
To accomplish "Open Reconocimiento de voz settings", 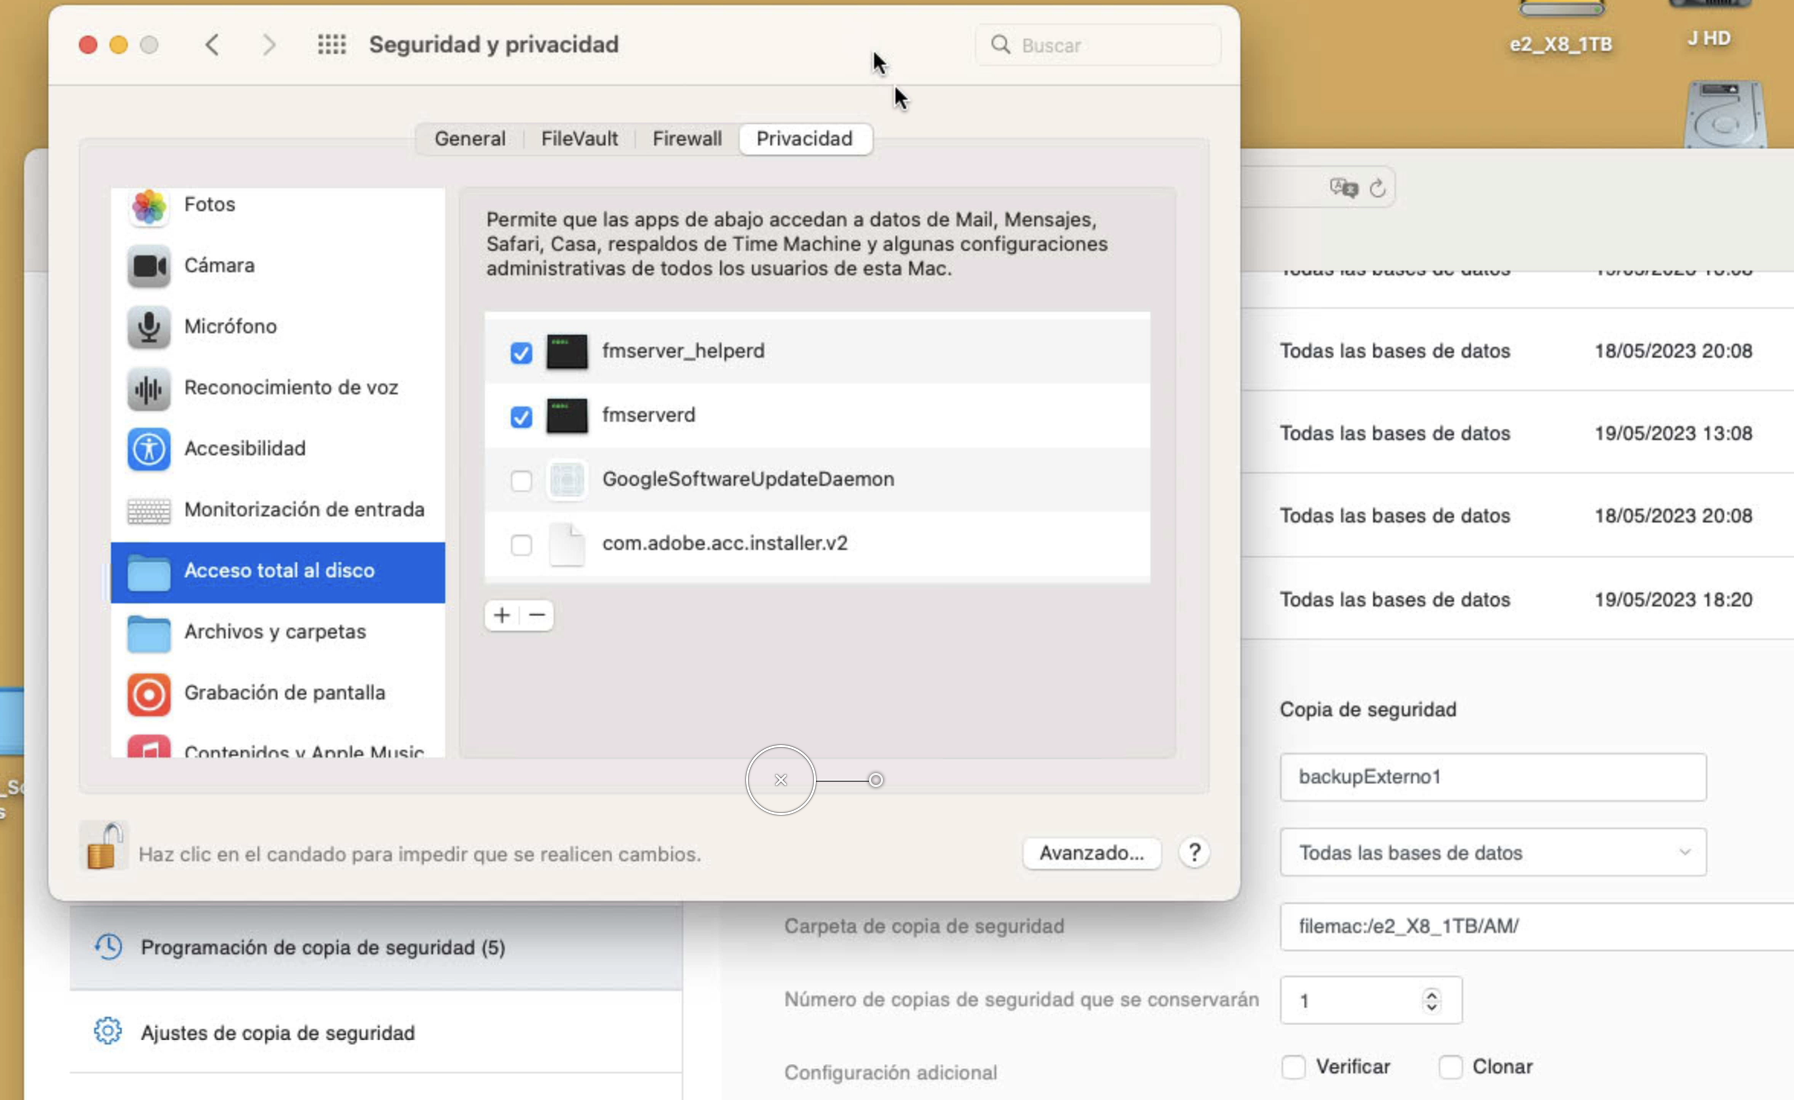I will click(148, 387).
